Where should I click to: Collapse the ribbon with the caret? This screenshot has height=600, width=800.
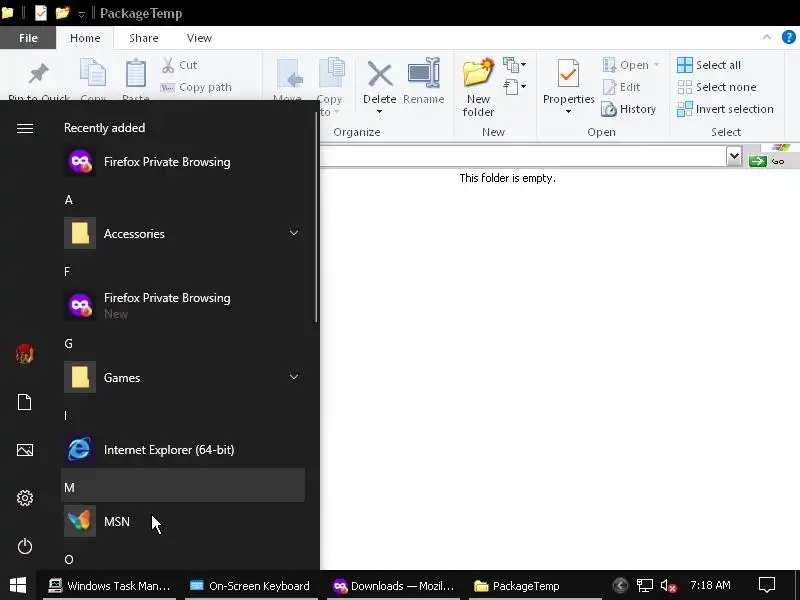tap(766, 37)
